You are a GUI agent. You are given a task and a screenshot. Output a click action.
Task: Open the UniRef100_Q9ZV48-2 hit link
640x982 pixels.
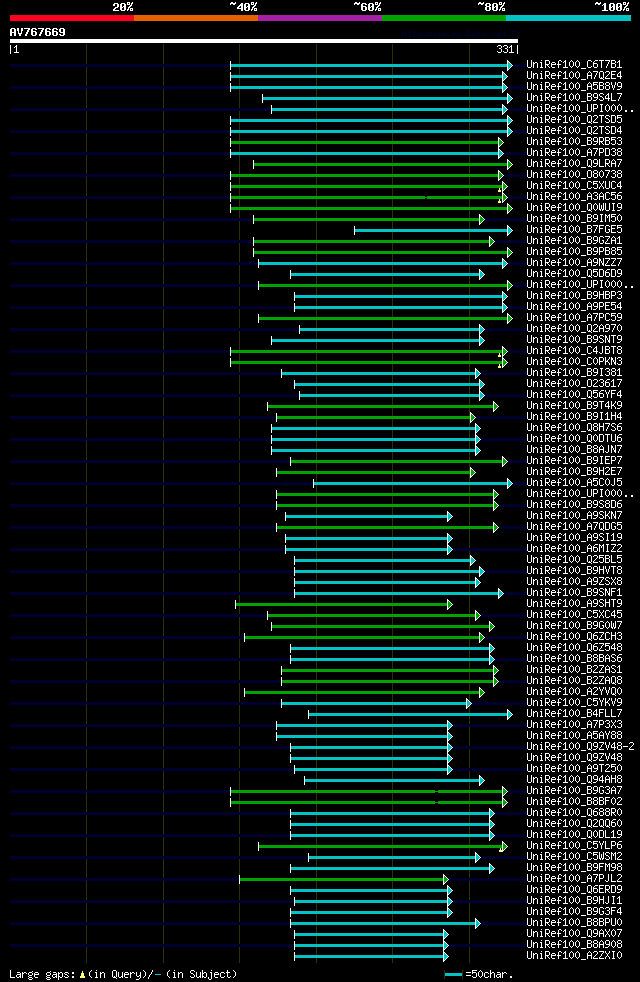(580, 747)
